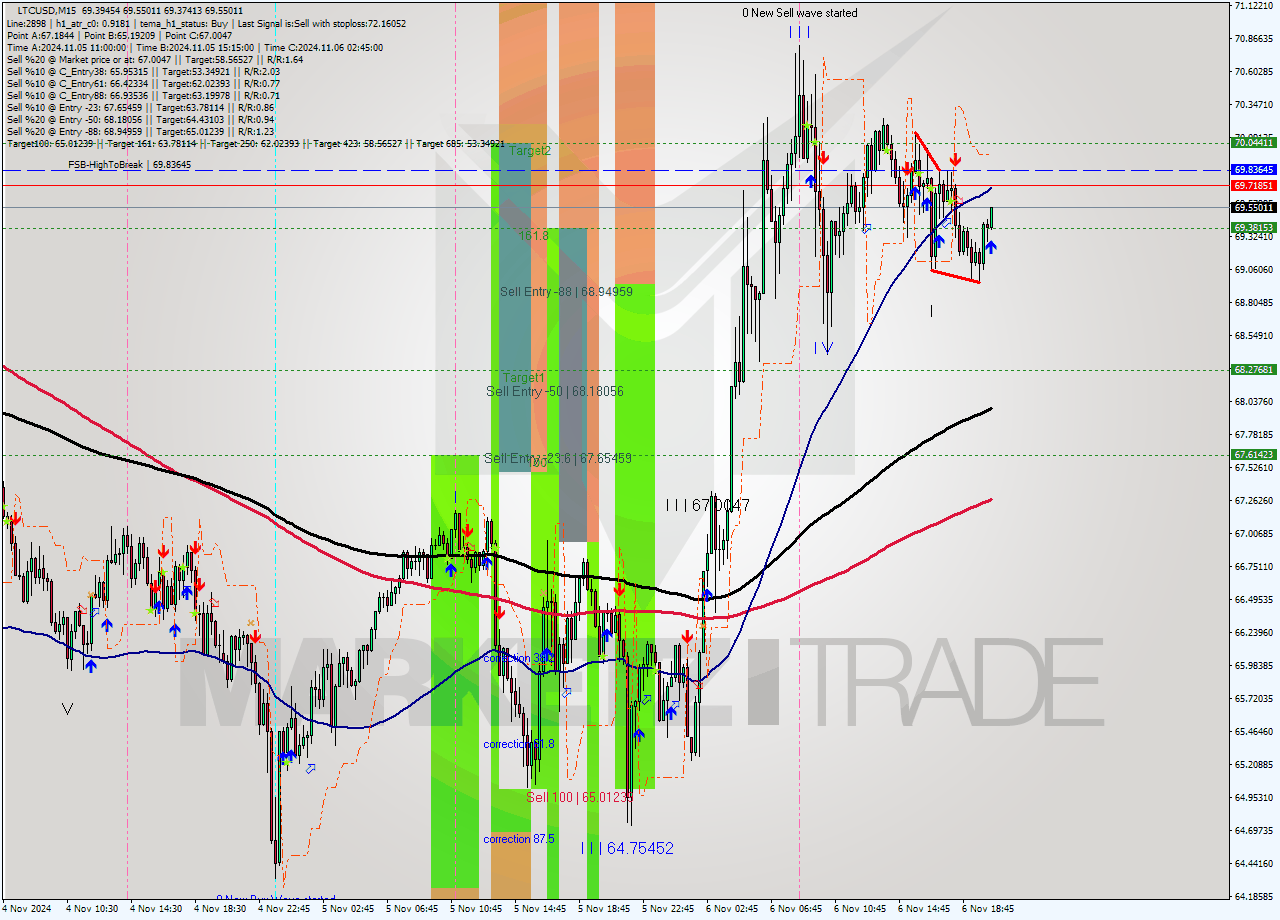The image size is (1280, 920).
Task: Click the '6 Nov 18:45' time axis label
Action: pos(987,909)
